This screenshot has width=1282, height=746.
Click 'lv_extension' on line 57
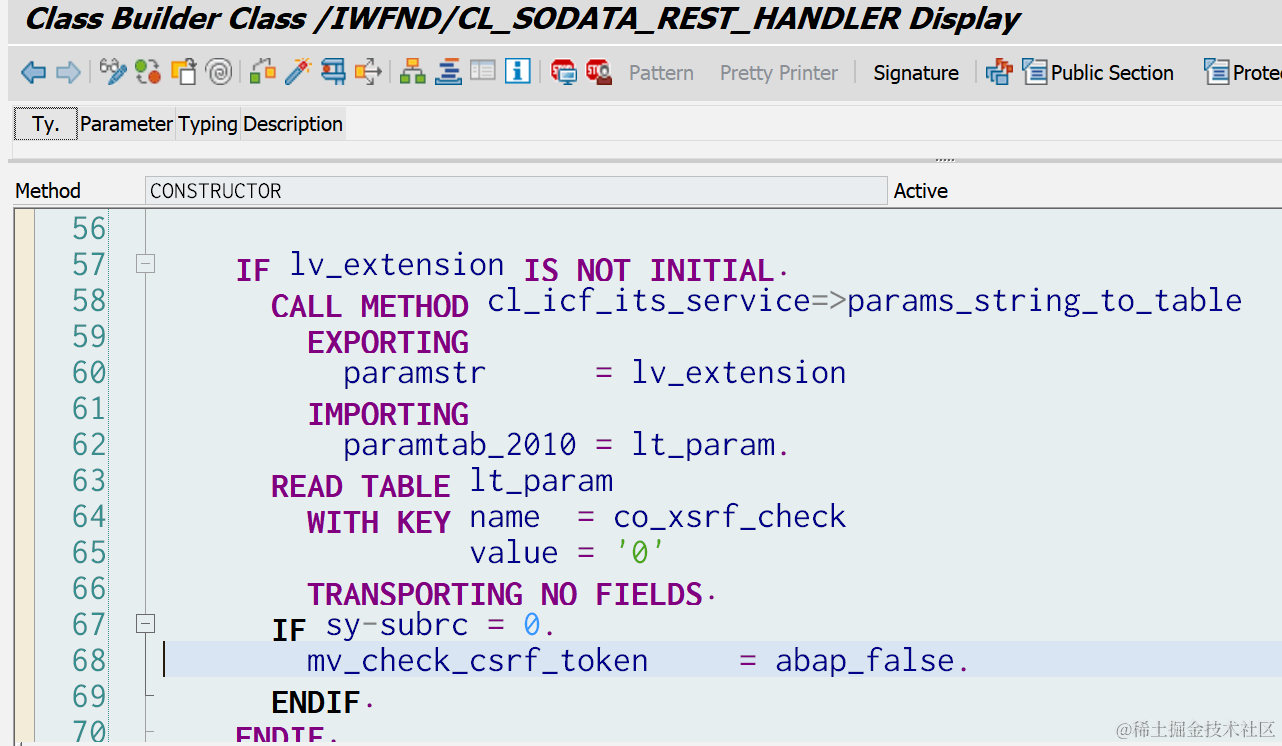pyautogui.click(x=397, y=265)
